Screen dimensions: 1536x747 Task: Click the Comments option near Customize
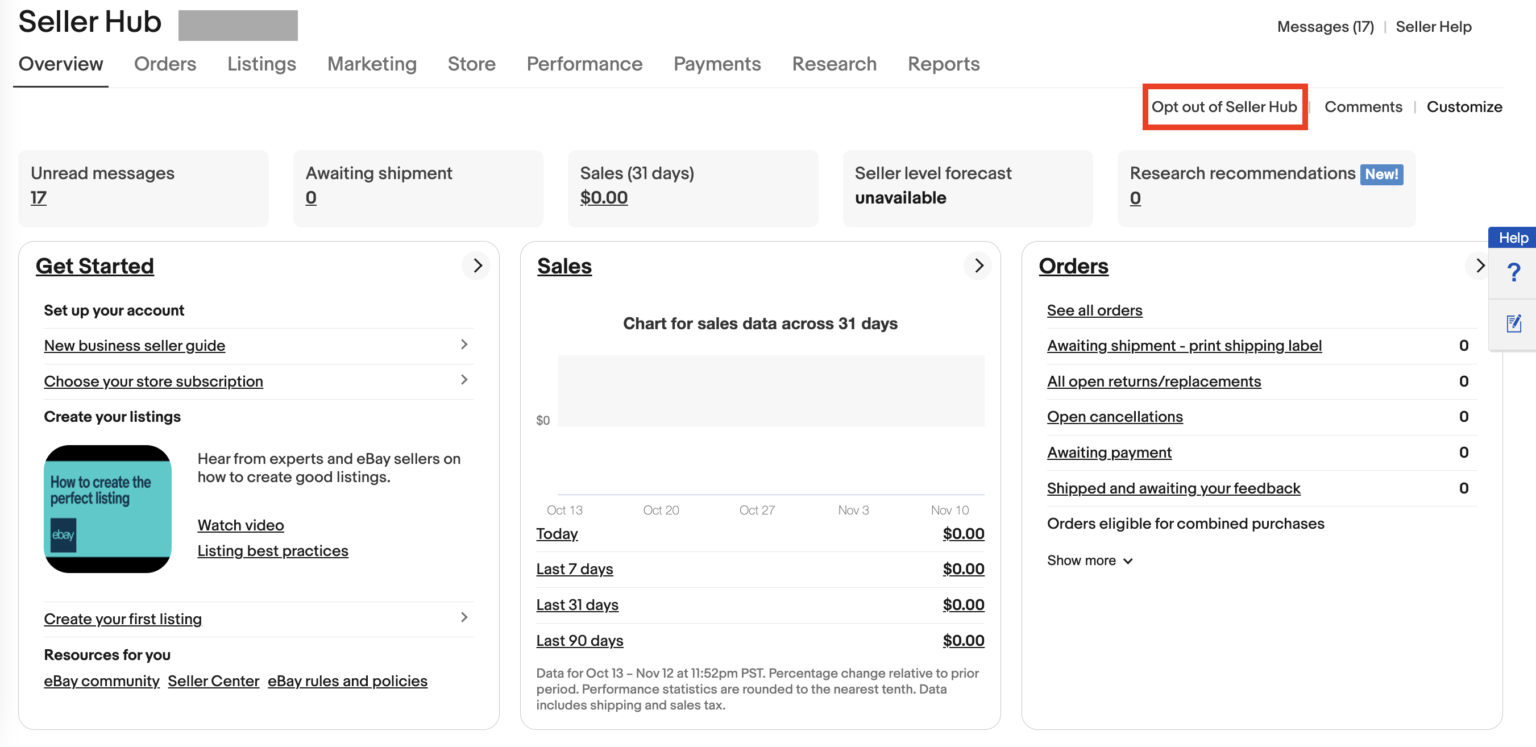pyautogui.click(x=1363, y=106)
